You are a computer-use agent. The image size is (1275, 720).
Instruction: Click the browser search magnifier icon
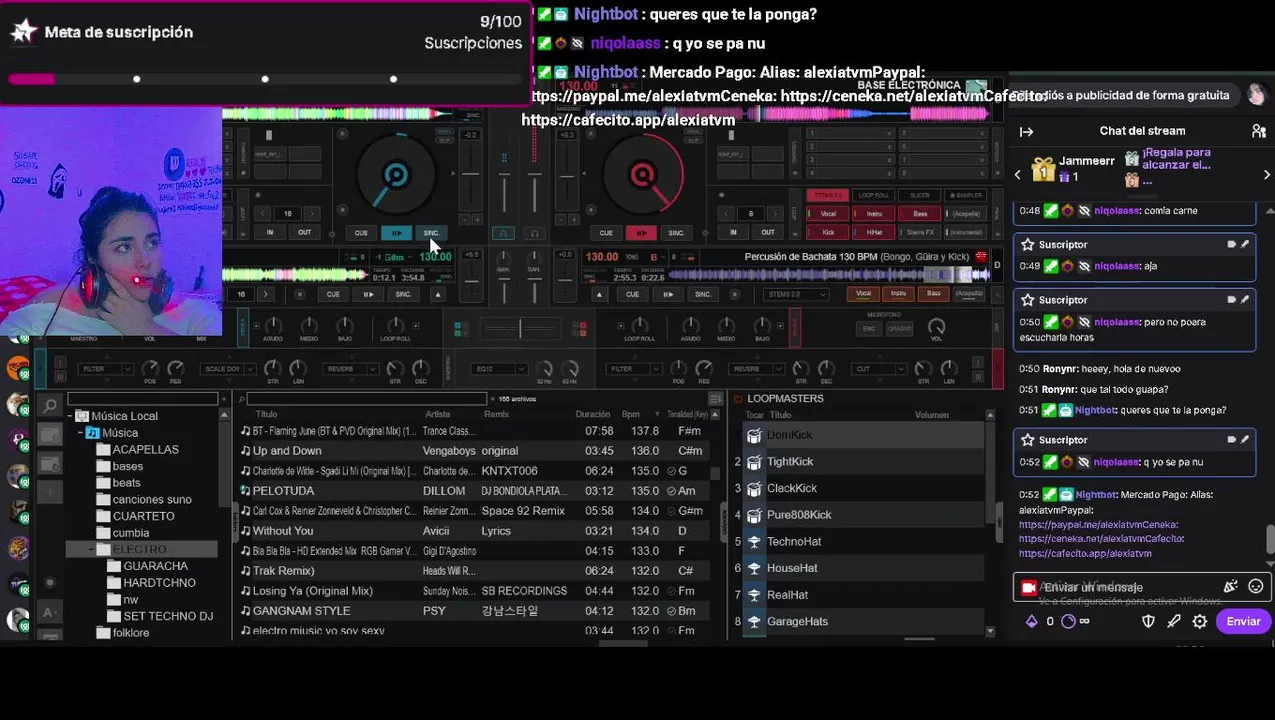(50, 405)
